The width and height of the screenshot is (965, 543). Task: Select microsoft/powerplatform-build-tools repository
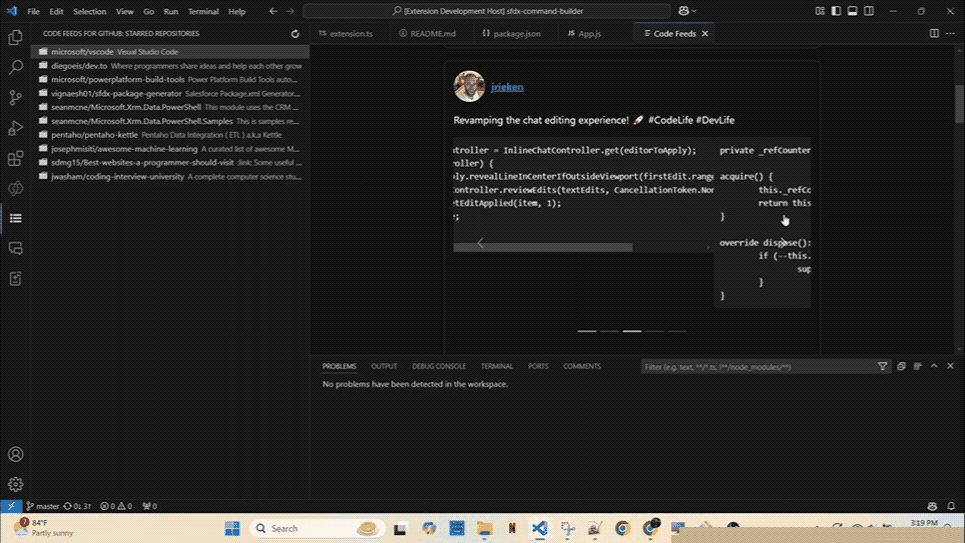click(x=170, y=79)
